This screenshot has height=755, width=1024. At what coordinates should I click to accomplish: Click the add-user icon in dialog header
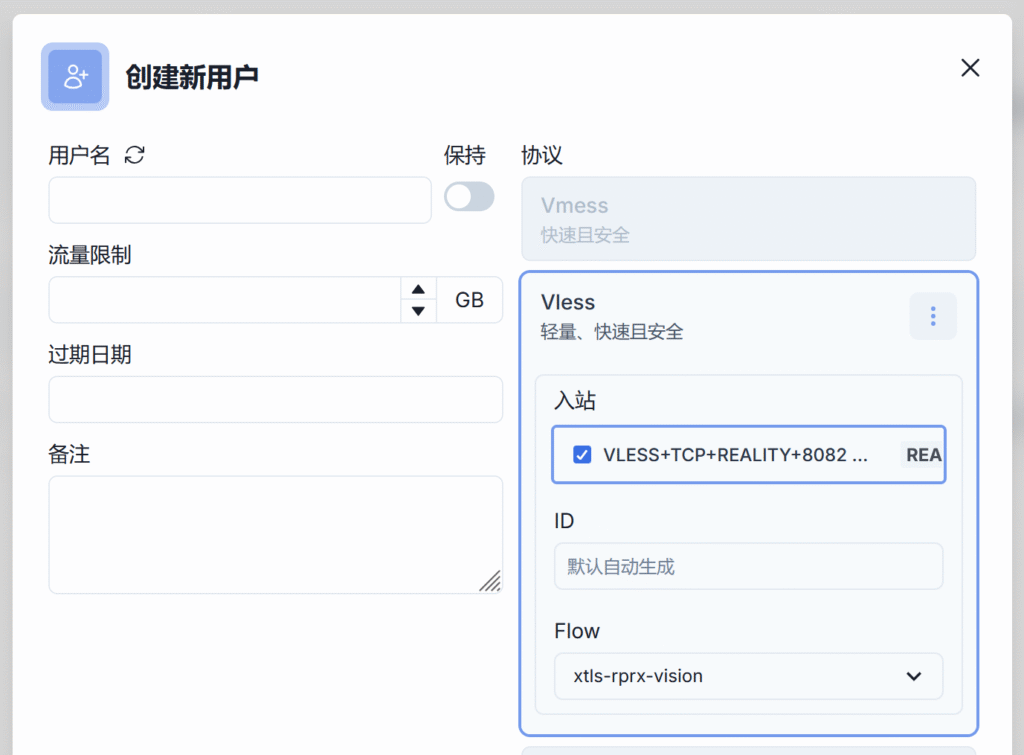click(x=75, y=76)
